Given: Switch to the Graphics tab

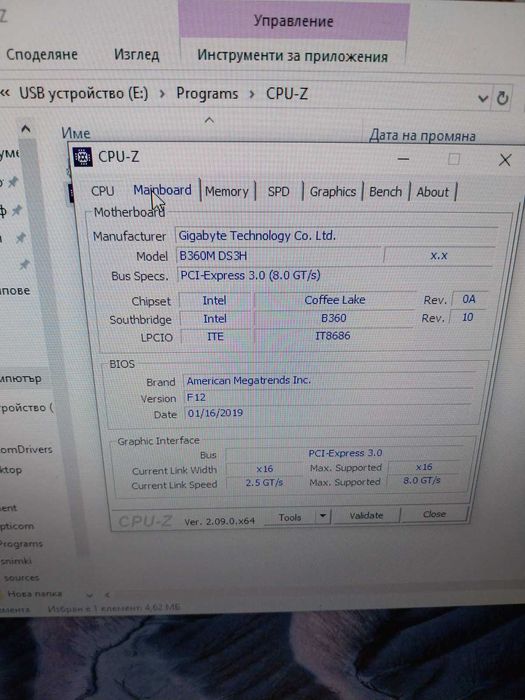Looking at the screenshot, I should point(333,192).
